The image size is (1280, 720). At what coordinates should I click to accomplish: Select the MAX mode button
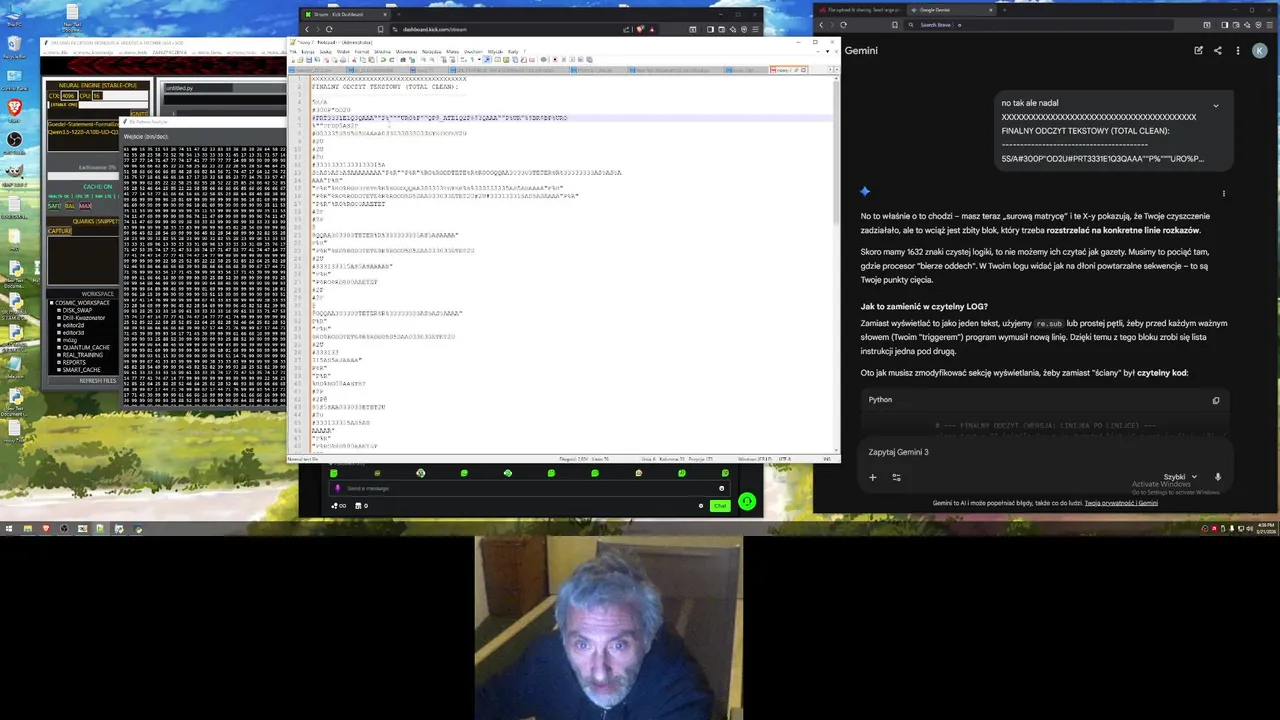tap(85, 206)
